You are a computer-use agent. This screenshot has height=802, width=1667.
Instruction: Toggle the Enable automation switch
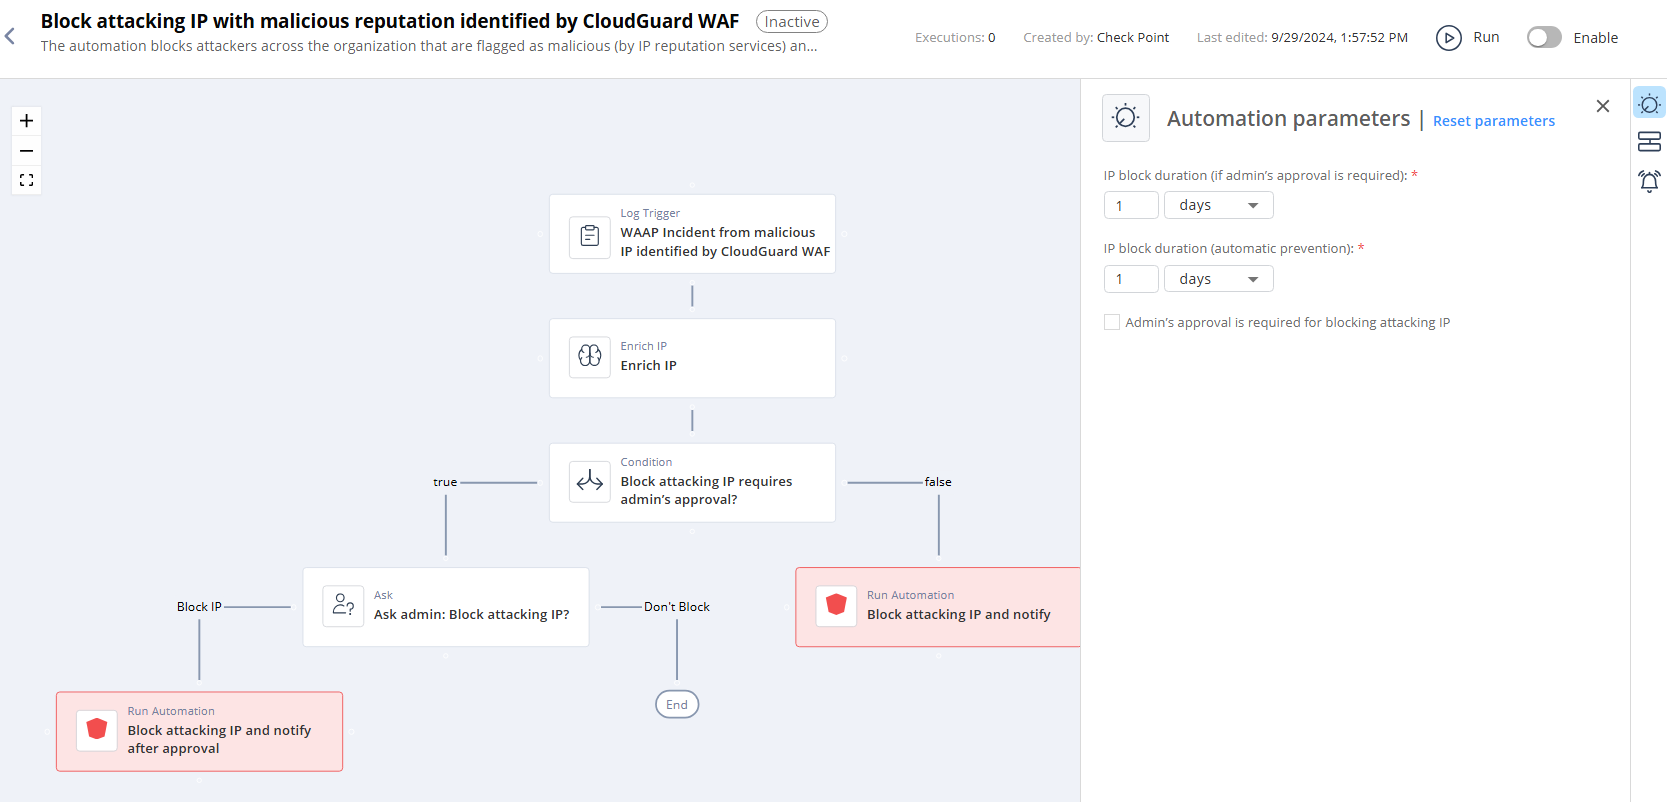click(x=1544, y=38)
